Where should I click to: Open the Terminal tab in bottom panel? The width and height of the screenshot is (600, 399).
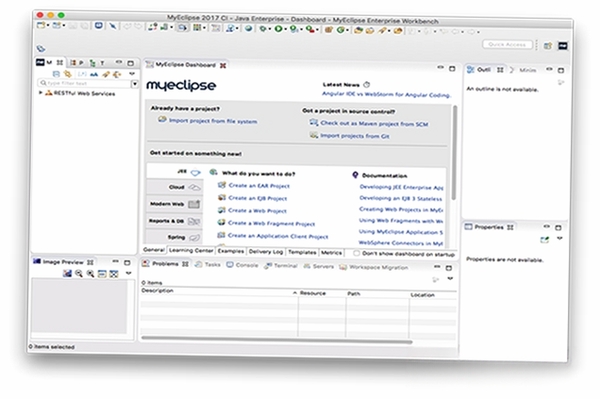click(281, 265)
